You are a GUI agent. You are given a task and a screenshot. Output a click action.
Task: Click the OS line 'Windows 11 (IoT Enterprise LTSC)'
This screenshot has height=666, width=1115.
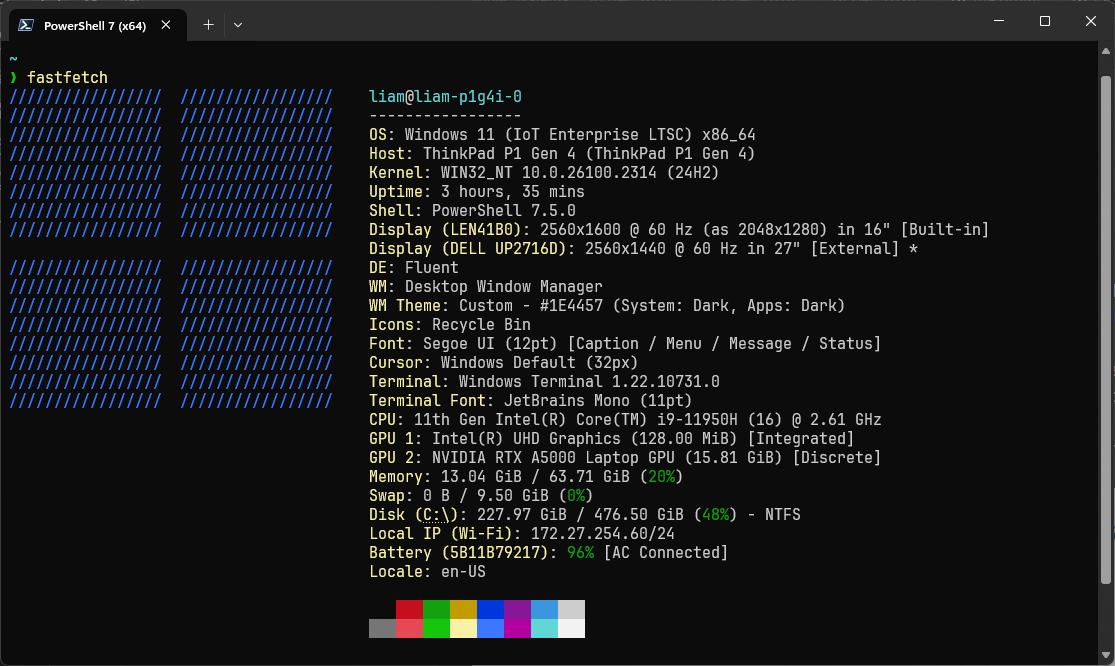click(548, 135)
